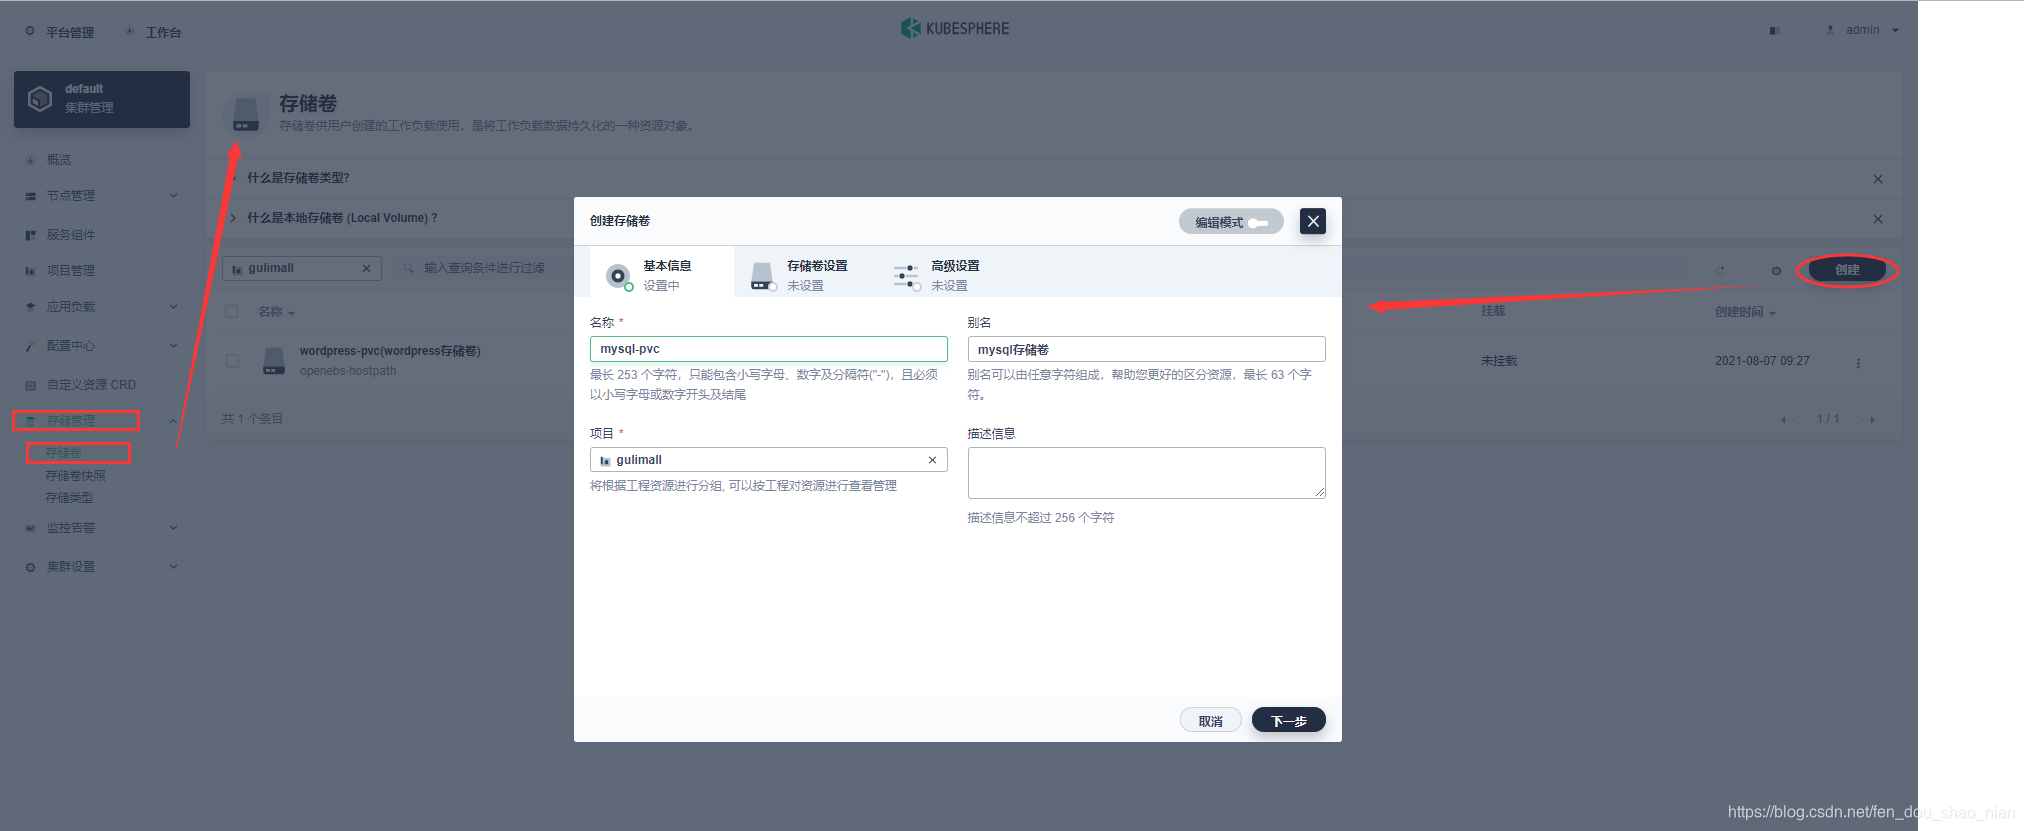Viewport: 2024px width, 831px height.
Task: Open 服务组件 in the sidebar
Action: [x=70, y=235]
